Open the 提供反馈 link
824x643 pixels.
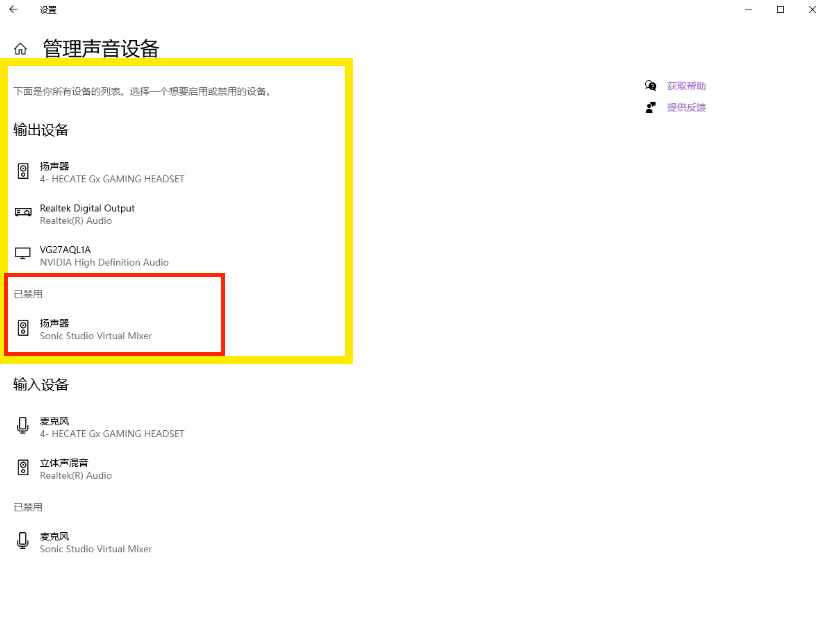point(685,107)
